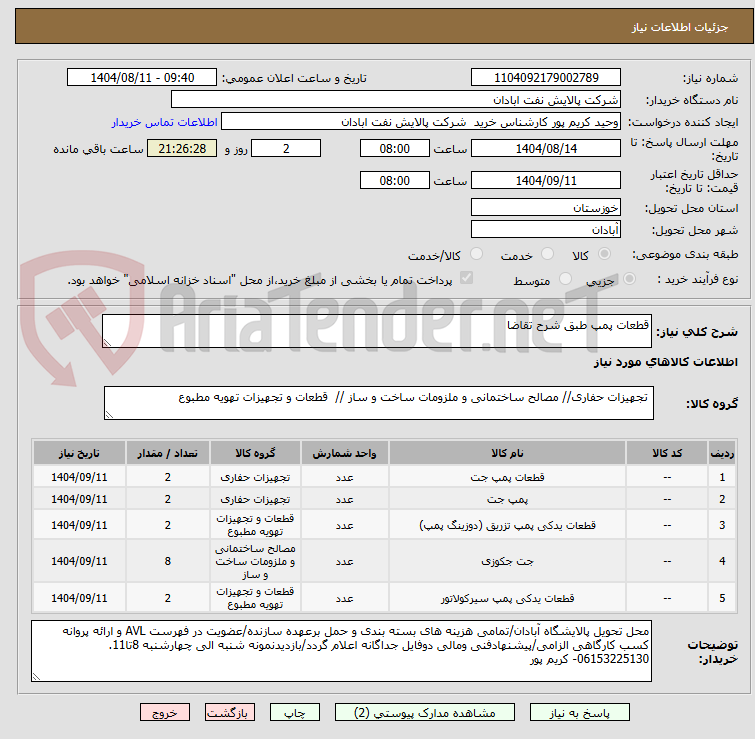This screenshot has height=739, width=755.
Task: Open 'مشاهده مدارک پیوستی (2)' attachments
Action: (424, 713)
